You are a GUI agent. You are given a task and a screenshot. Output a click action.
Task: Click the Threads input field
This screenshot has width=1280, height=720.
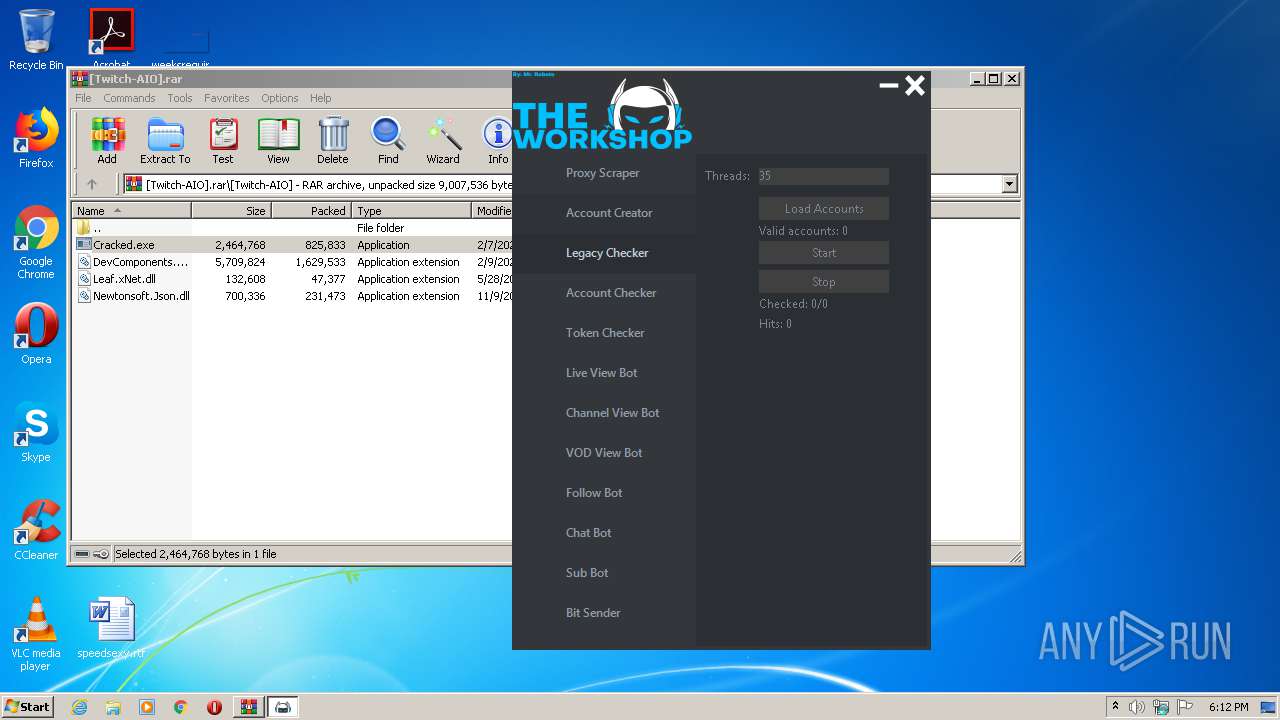[824, 176]
